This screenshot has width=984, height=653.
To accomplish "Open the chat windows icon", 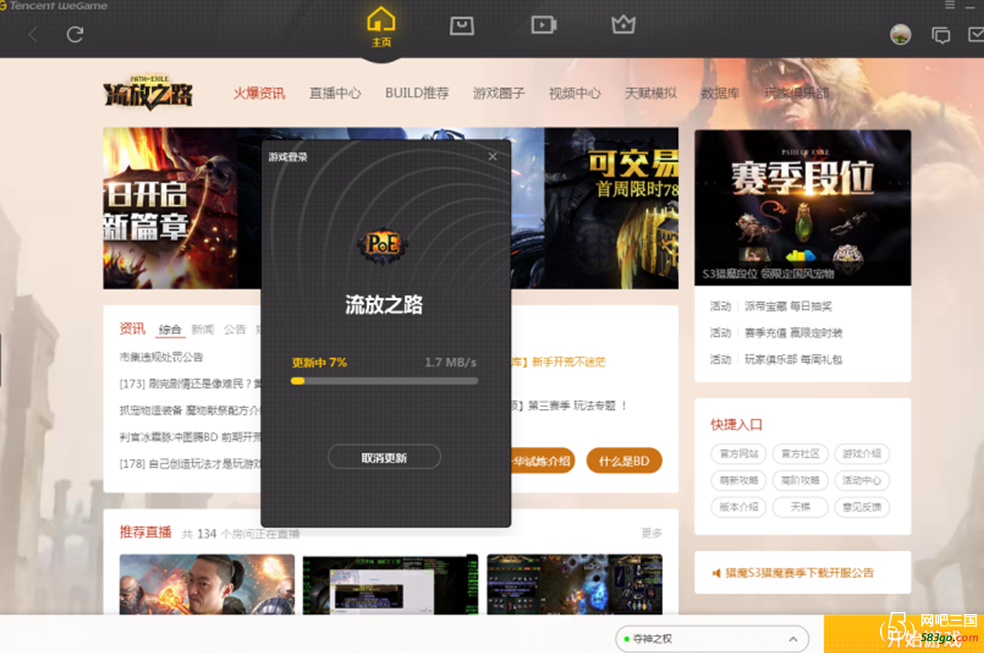I will [x=941, y=35].
